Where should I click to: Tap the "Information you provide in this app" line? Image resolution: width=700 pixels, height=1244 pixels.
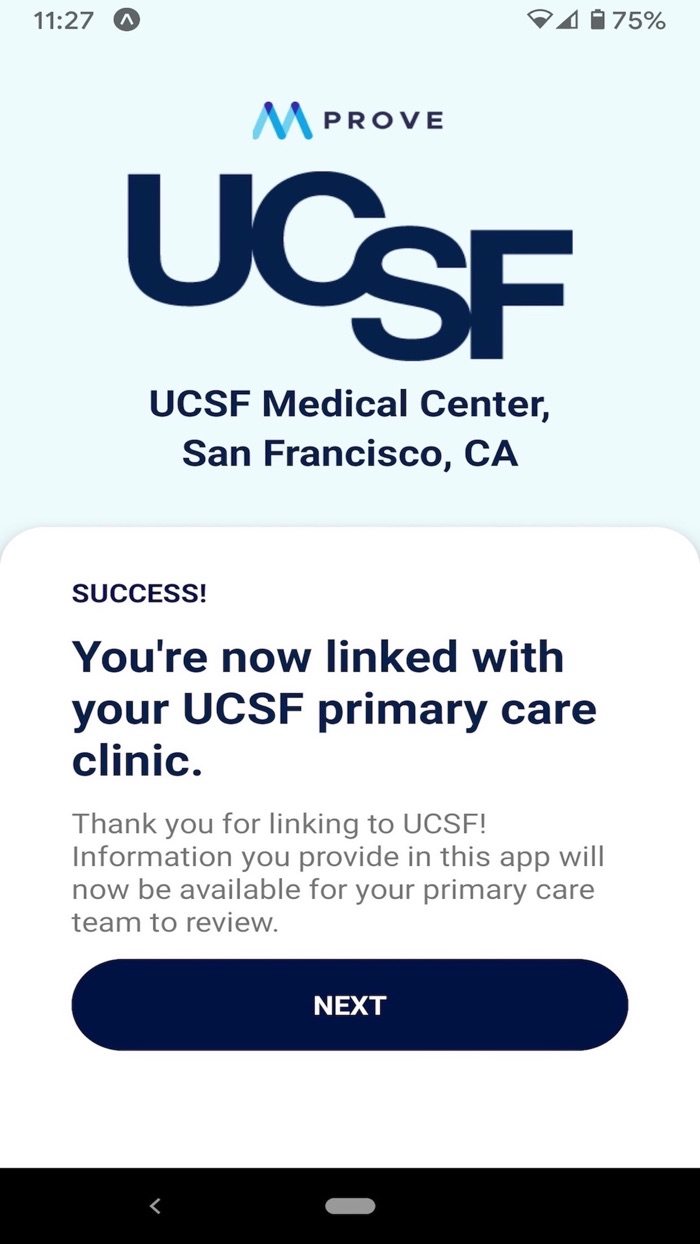point(338,857)
